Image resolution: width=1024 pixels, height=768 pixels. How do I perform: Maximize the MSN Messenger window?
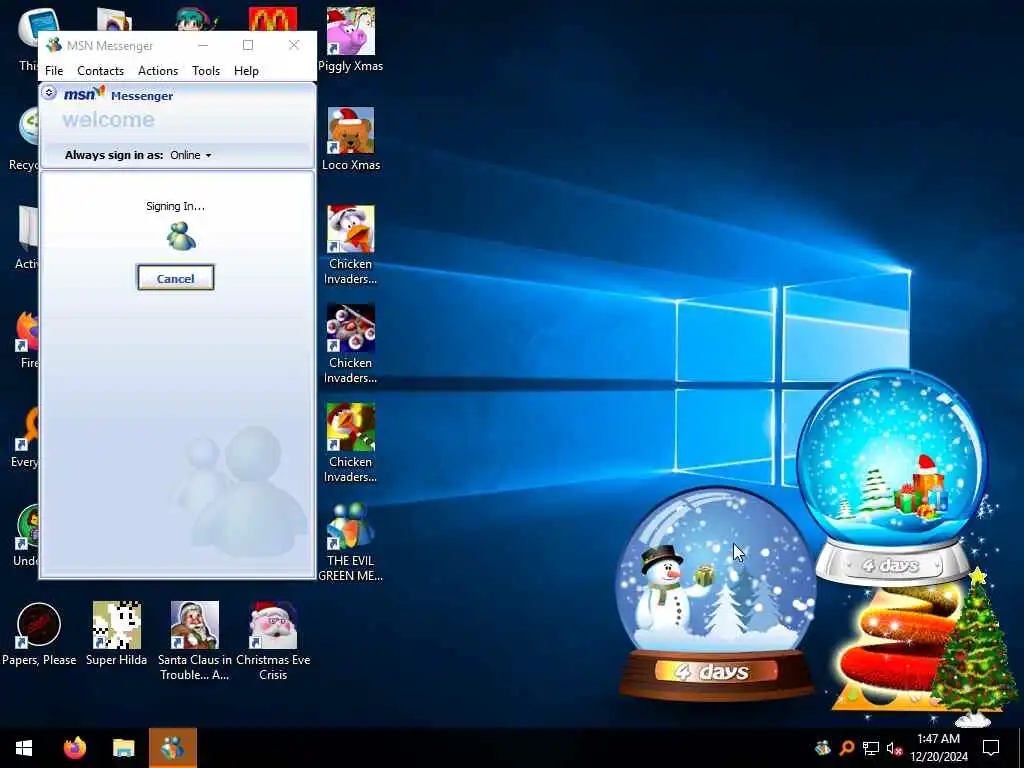click(x=248, y=45)
